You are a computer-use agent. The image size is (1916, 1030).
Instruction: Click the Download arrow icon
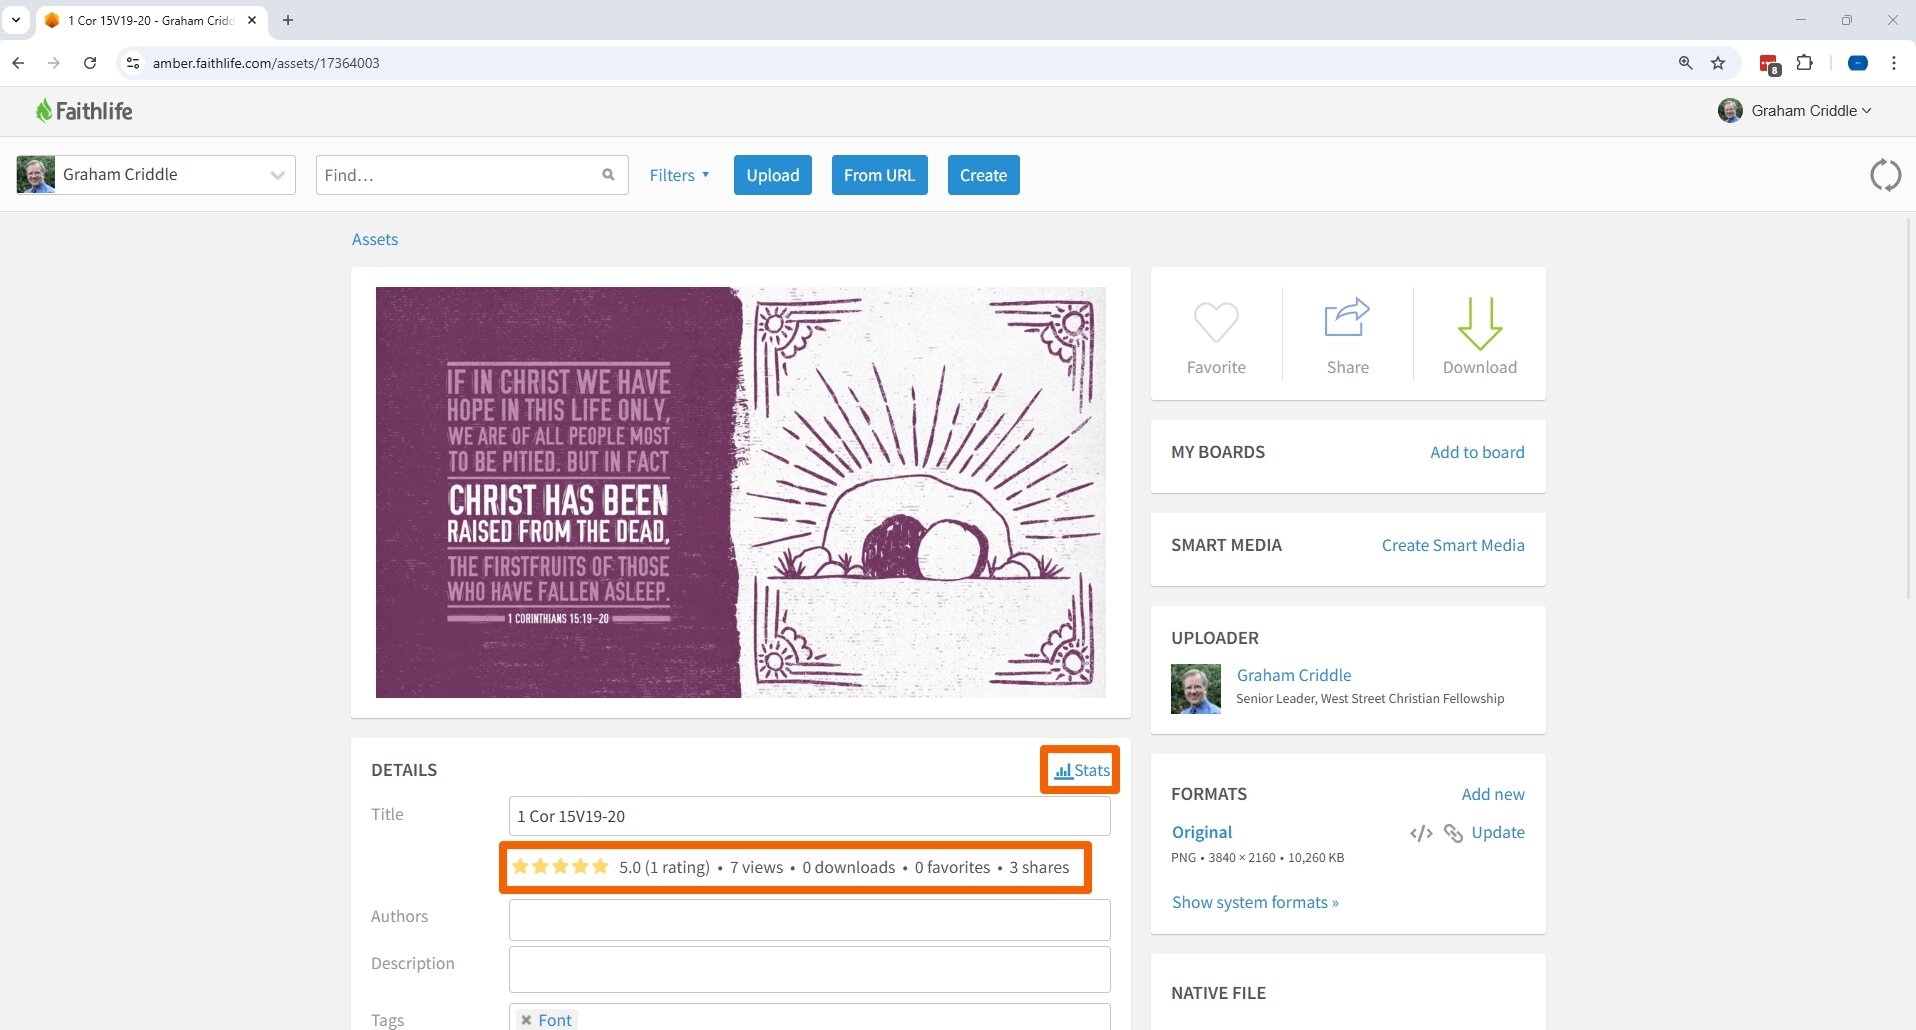pos(1480,323)
